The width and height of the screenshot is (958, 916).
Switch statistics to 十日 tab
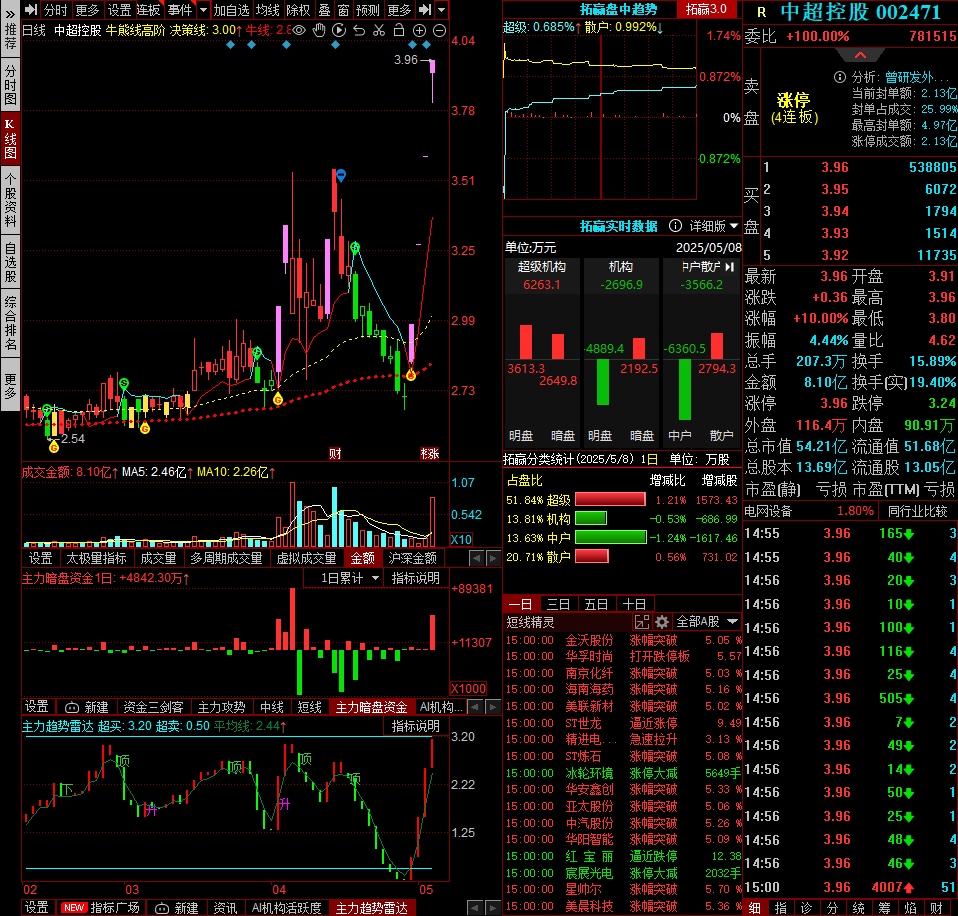coord(634,604)
